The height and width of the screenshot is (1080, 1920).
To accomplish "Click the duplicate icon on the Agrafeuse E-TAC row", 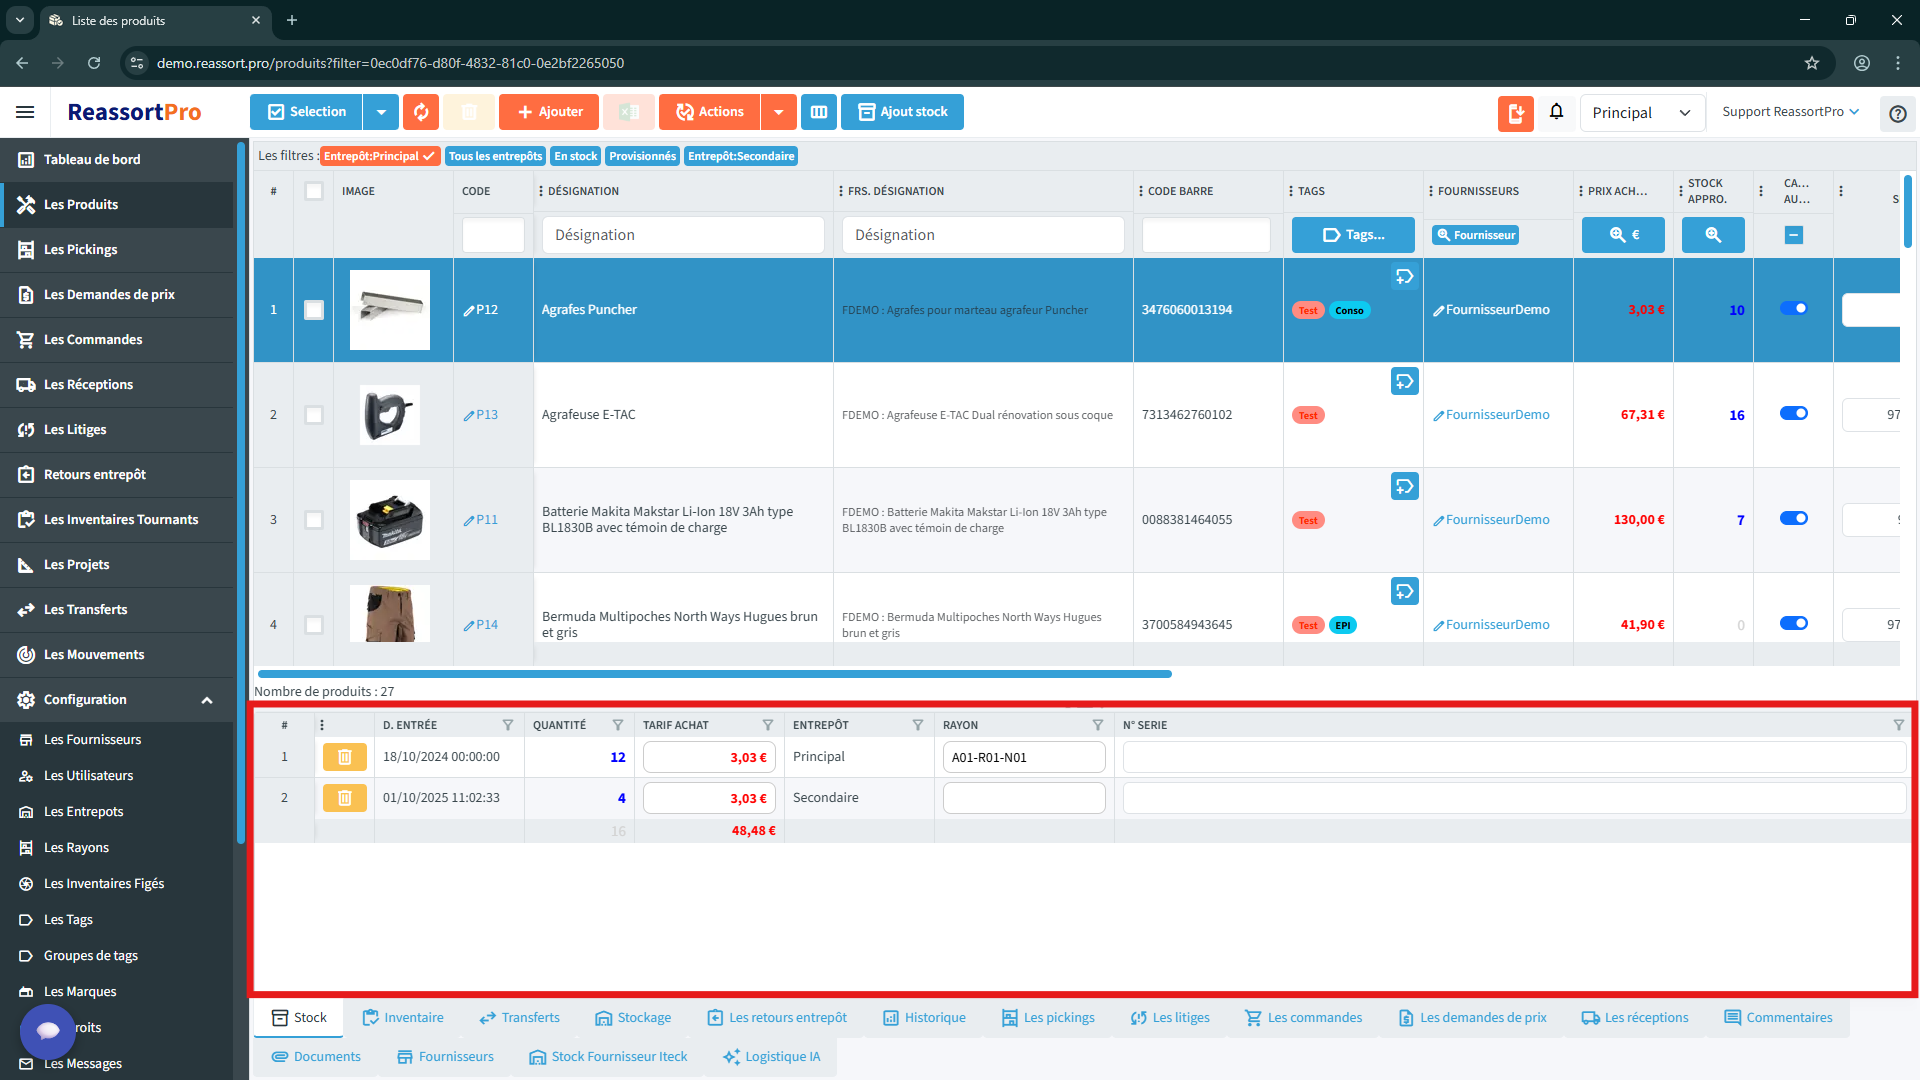I will click(1404, 381).
